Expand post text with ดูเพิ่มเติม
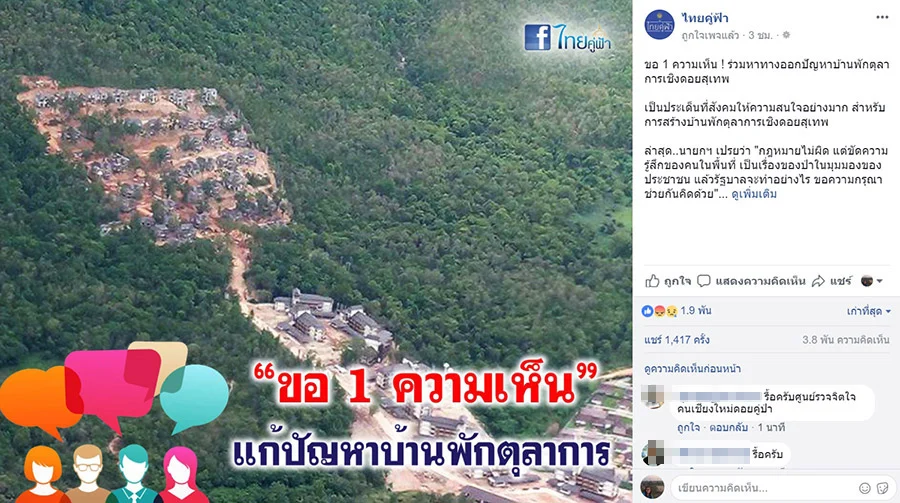The image size is (900, 503). tap(754, 194)
